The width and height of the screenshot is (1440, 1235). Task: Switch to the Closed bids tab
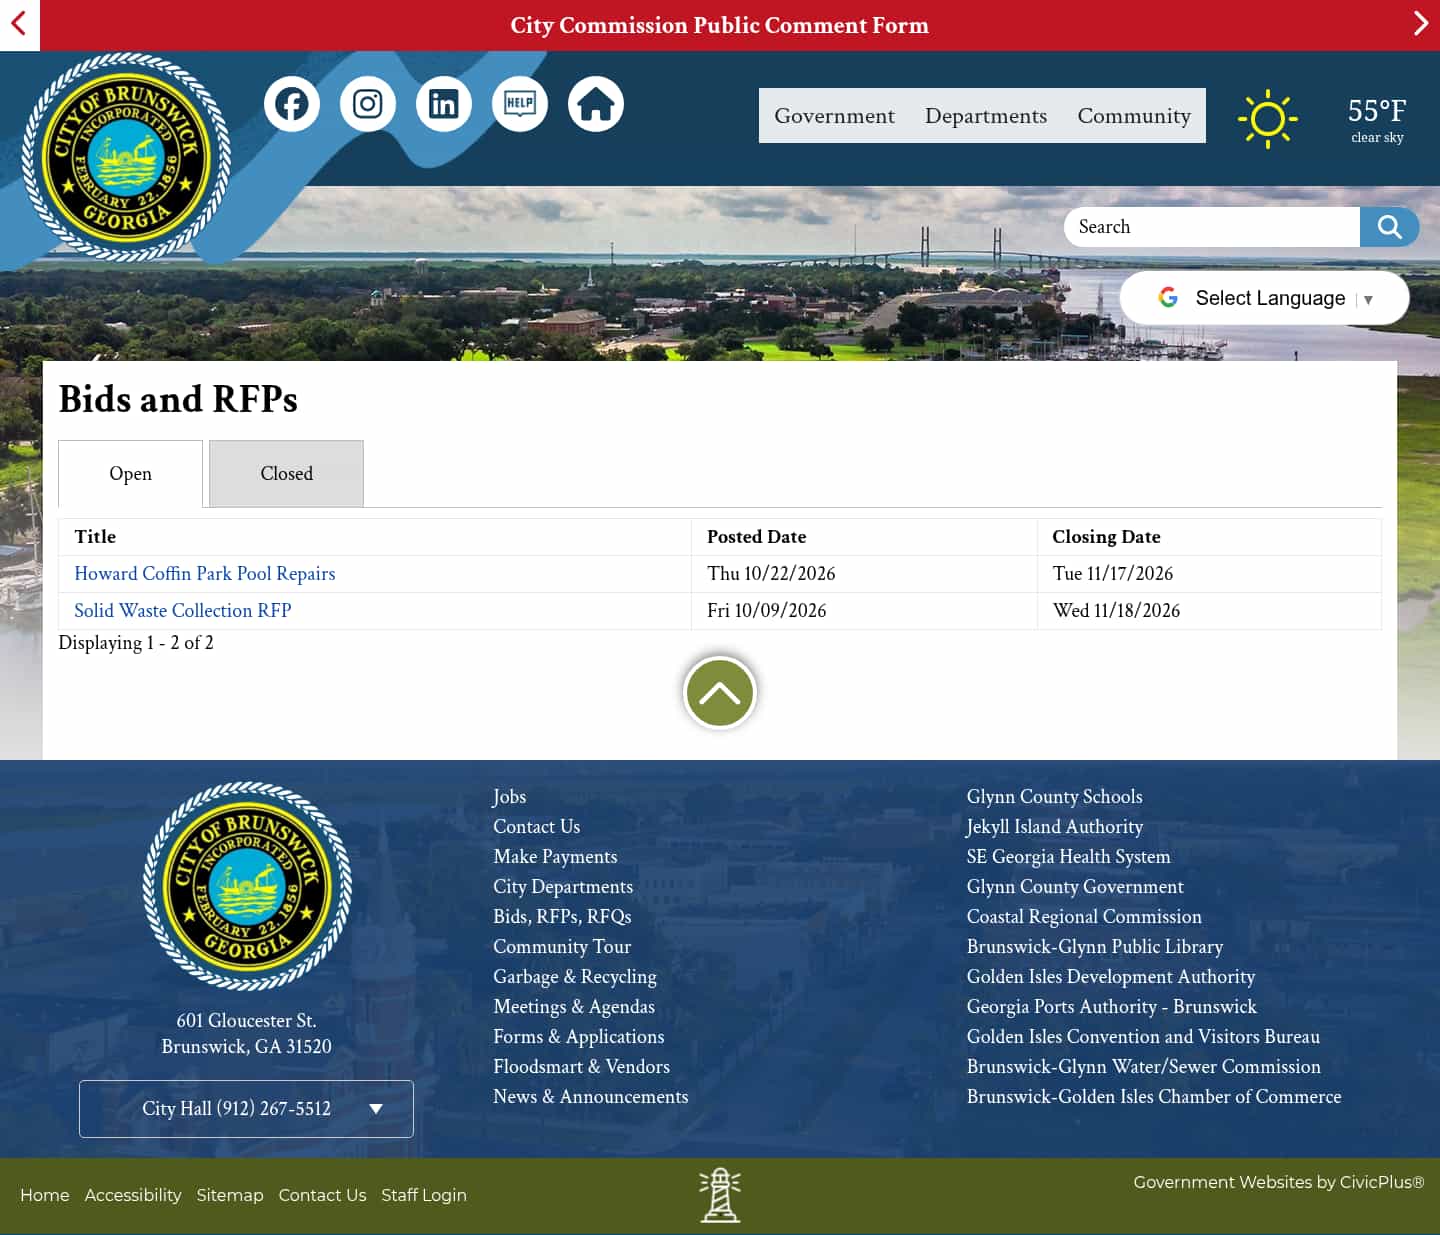tap(286, 474)
